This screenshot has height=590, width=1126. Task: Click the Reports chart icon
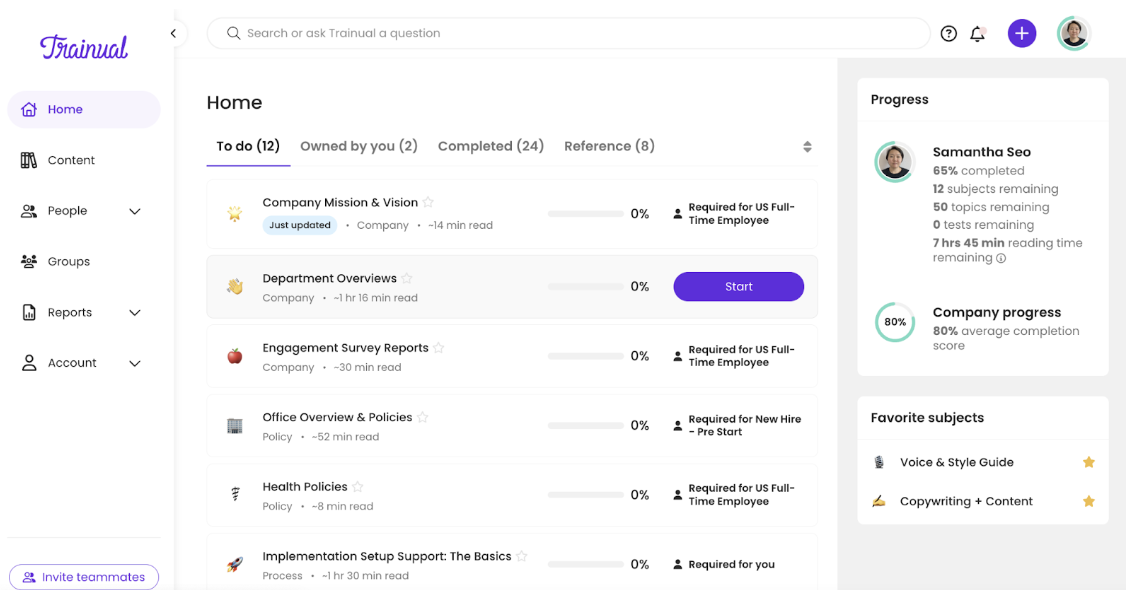pyautogui.click(x=29, y=312)
